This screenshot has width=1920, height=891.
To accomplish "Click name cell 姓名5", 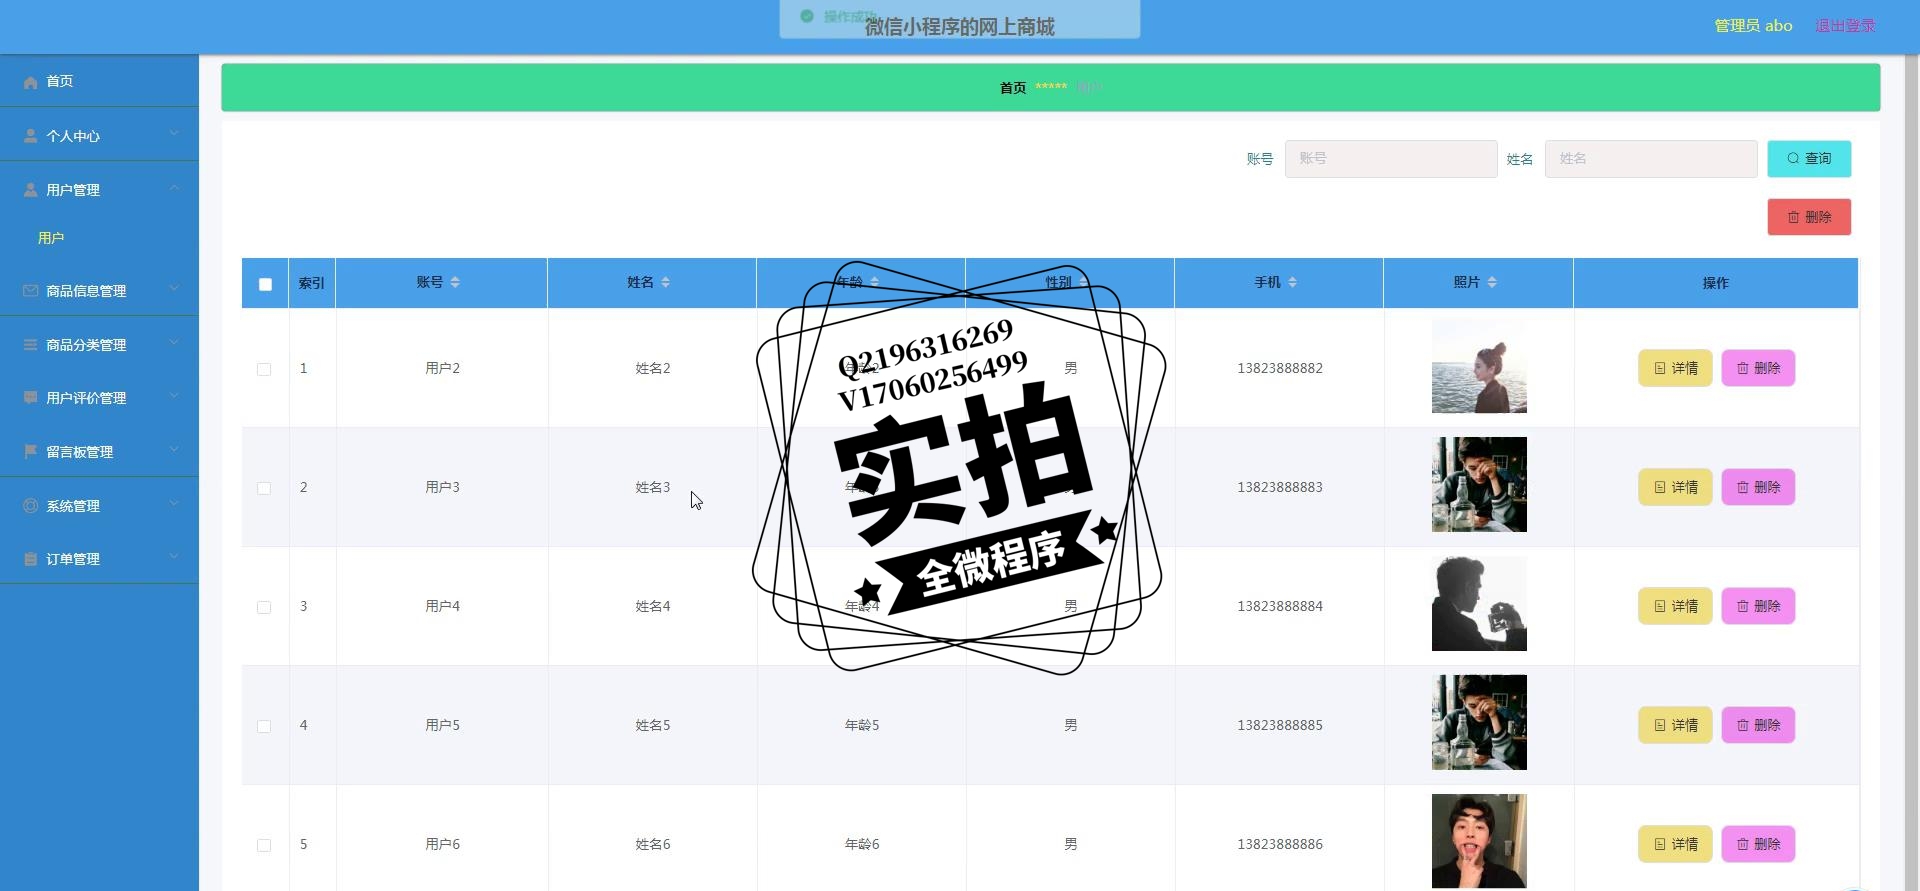I will (653, 725).
